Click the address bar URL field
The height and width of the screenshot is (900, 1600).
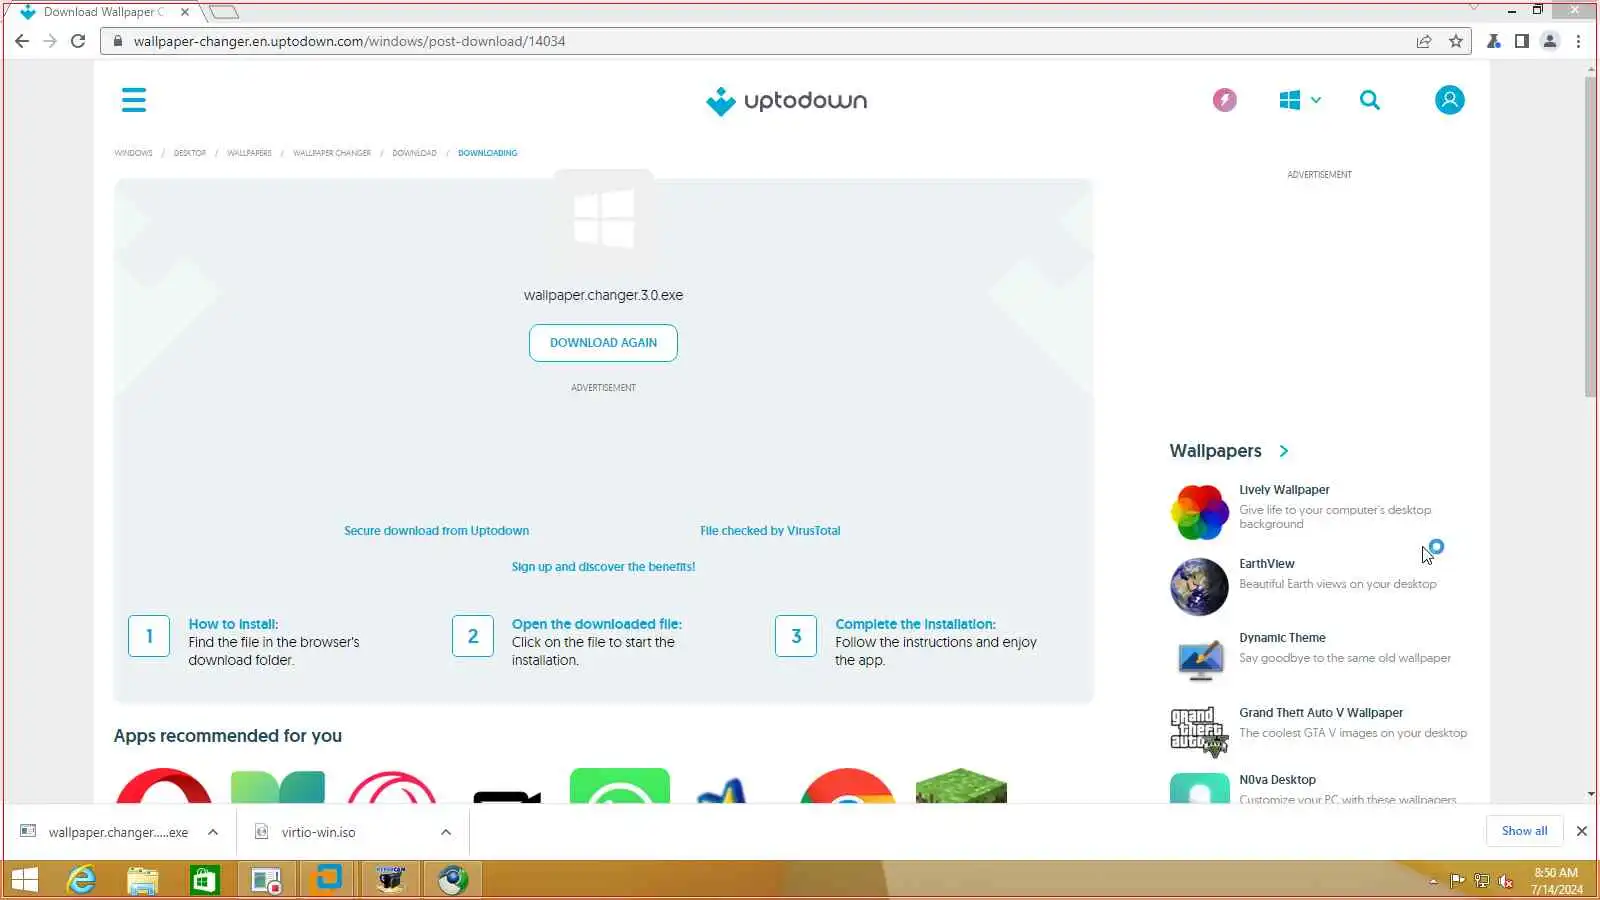[760, 41]
